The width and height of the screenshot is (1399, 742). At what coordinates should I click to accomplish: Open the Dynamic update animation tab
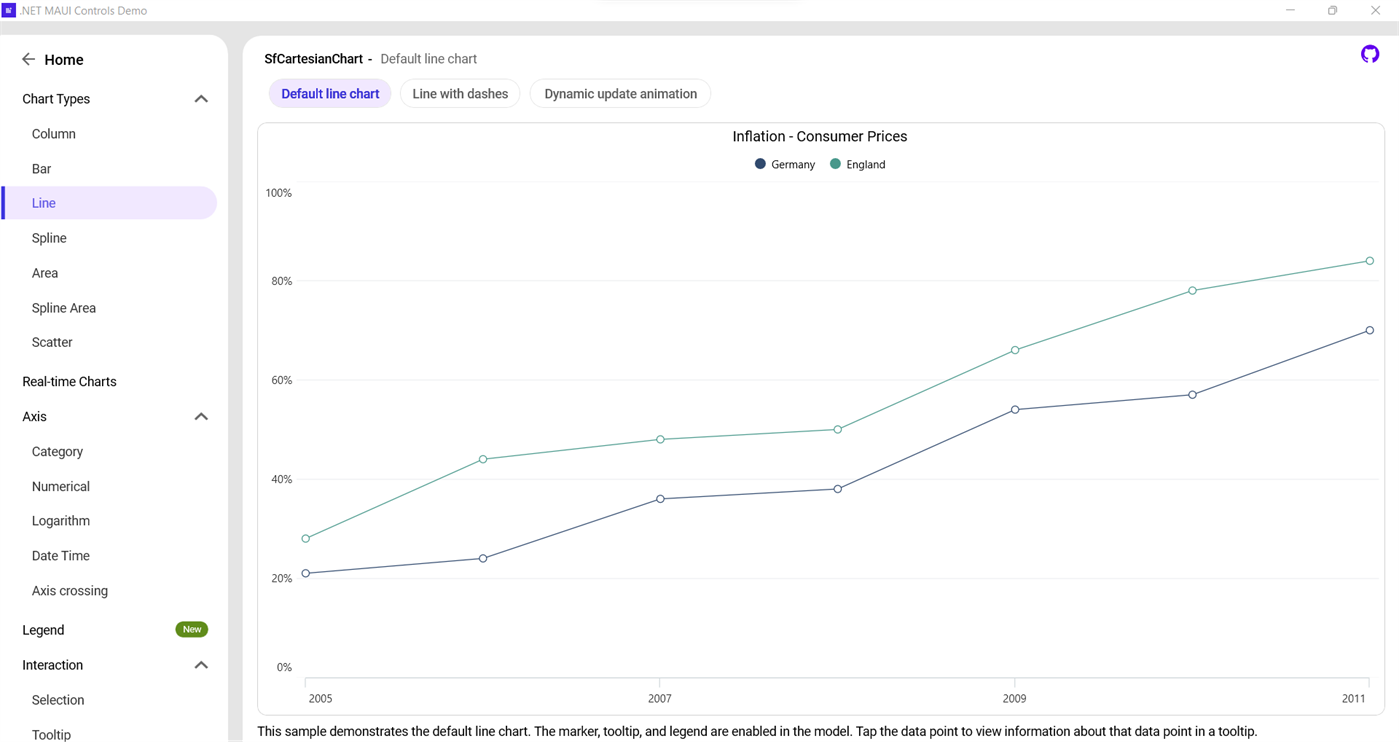tap(620, 94)
